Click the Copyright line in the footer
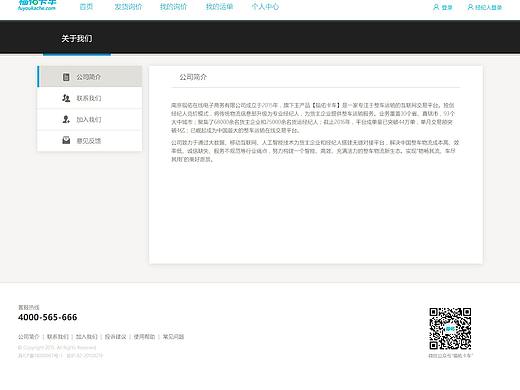 57,348
